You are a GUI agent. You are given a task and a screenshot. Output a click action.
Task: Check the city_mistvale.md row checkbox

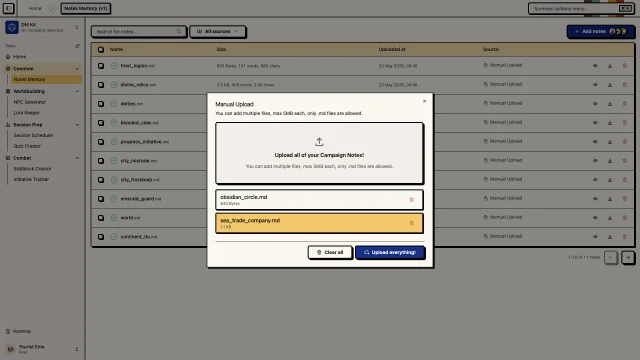tap(101, 161)
